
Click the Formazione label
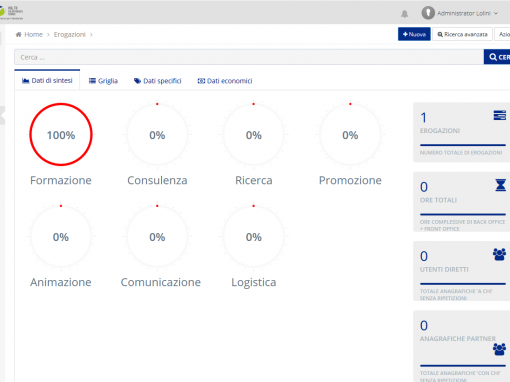61,180
